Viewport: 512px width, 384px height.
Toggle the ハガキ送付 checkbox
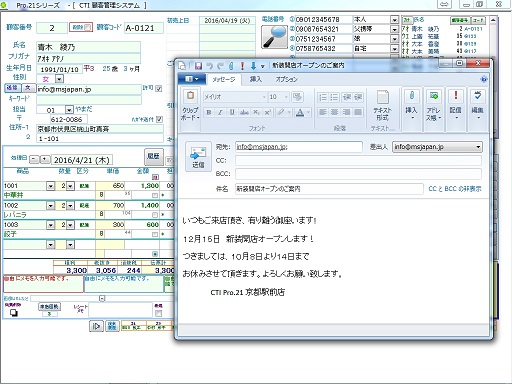tap(159, 119)
